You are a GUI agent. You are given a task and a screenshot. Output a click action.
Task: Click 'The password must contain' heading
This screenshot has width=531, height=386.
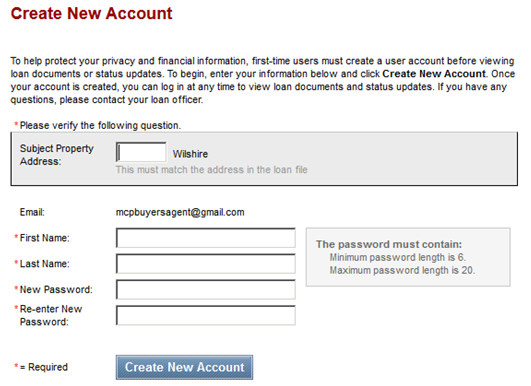[x=389, y=244]
